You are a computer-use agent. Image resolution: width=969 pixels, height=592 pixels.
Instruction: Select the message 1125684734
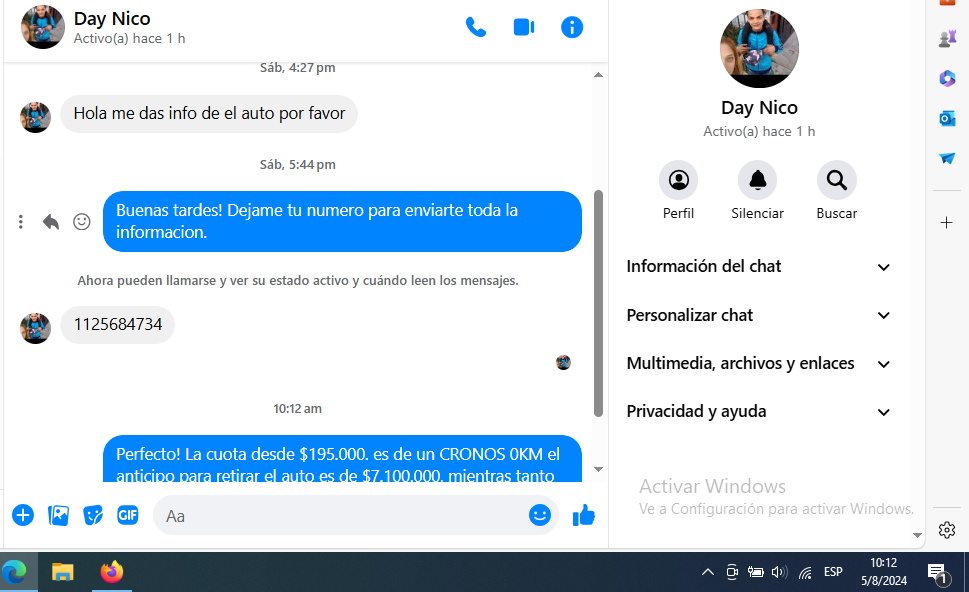117,324
